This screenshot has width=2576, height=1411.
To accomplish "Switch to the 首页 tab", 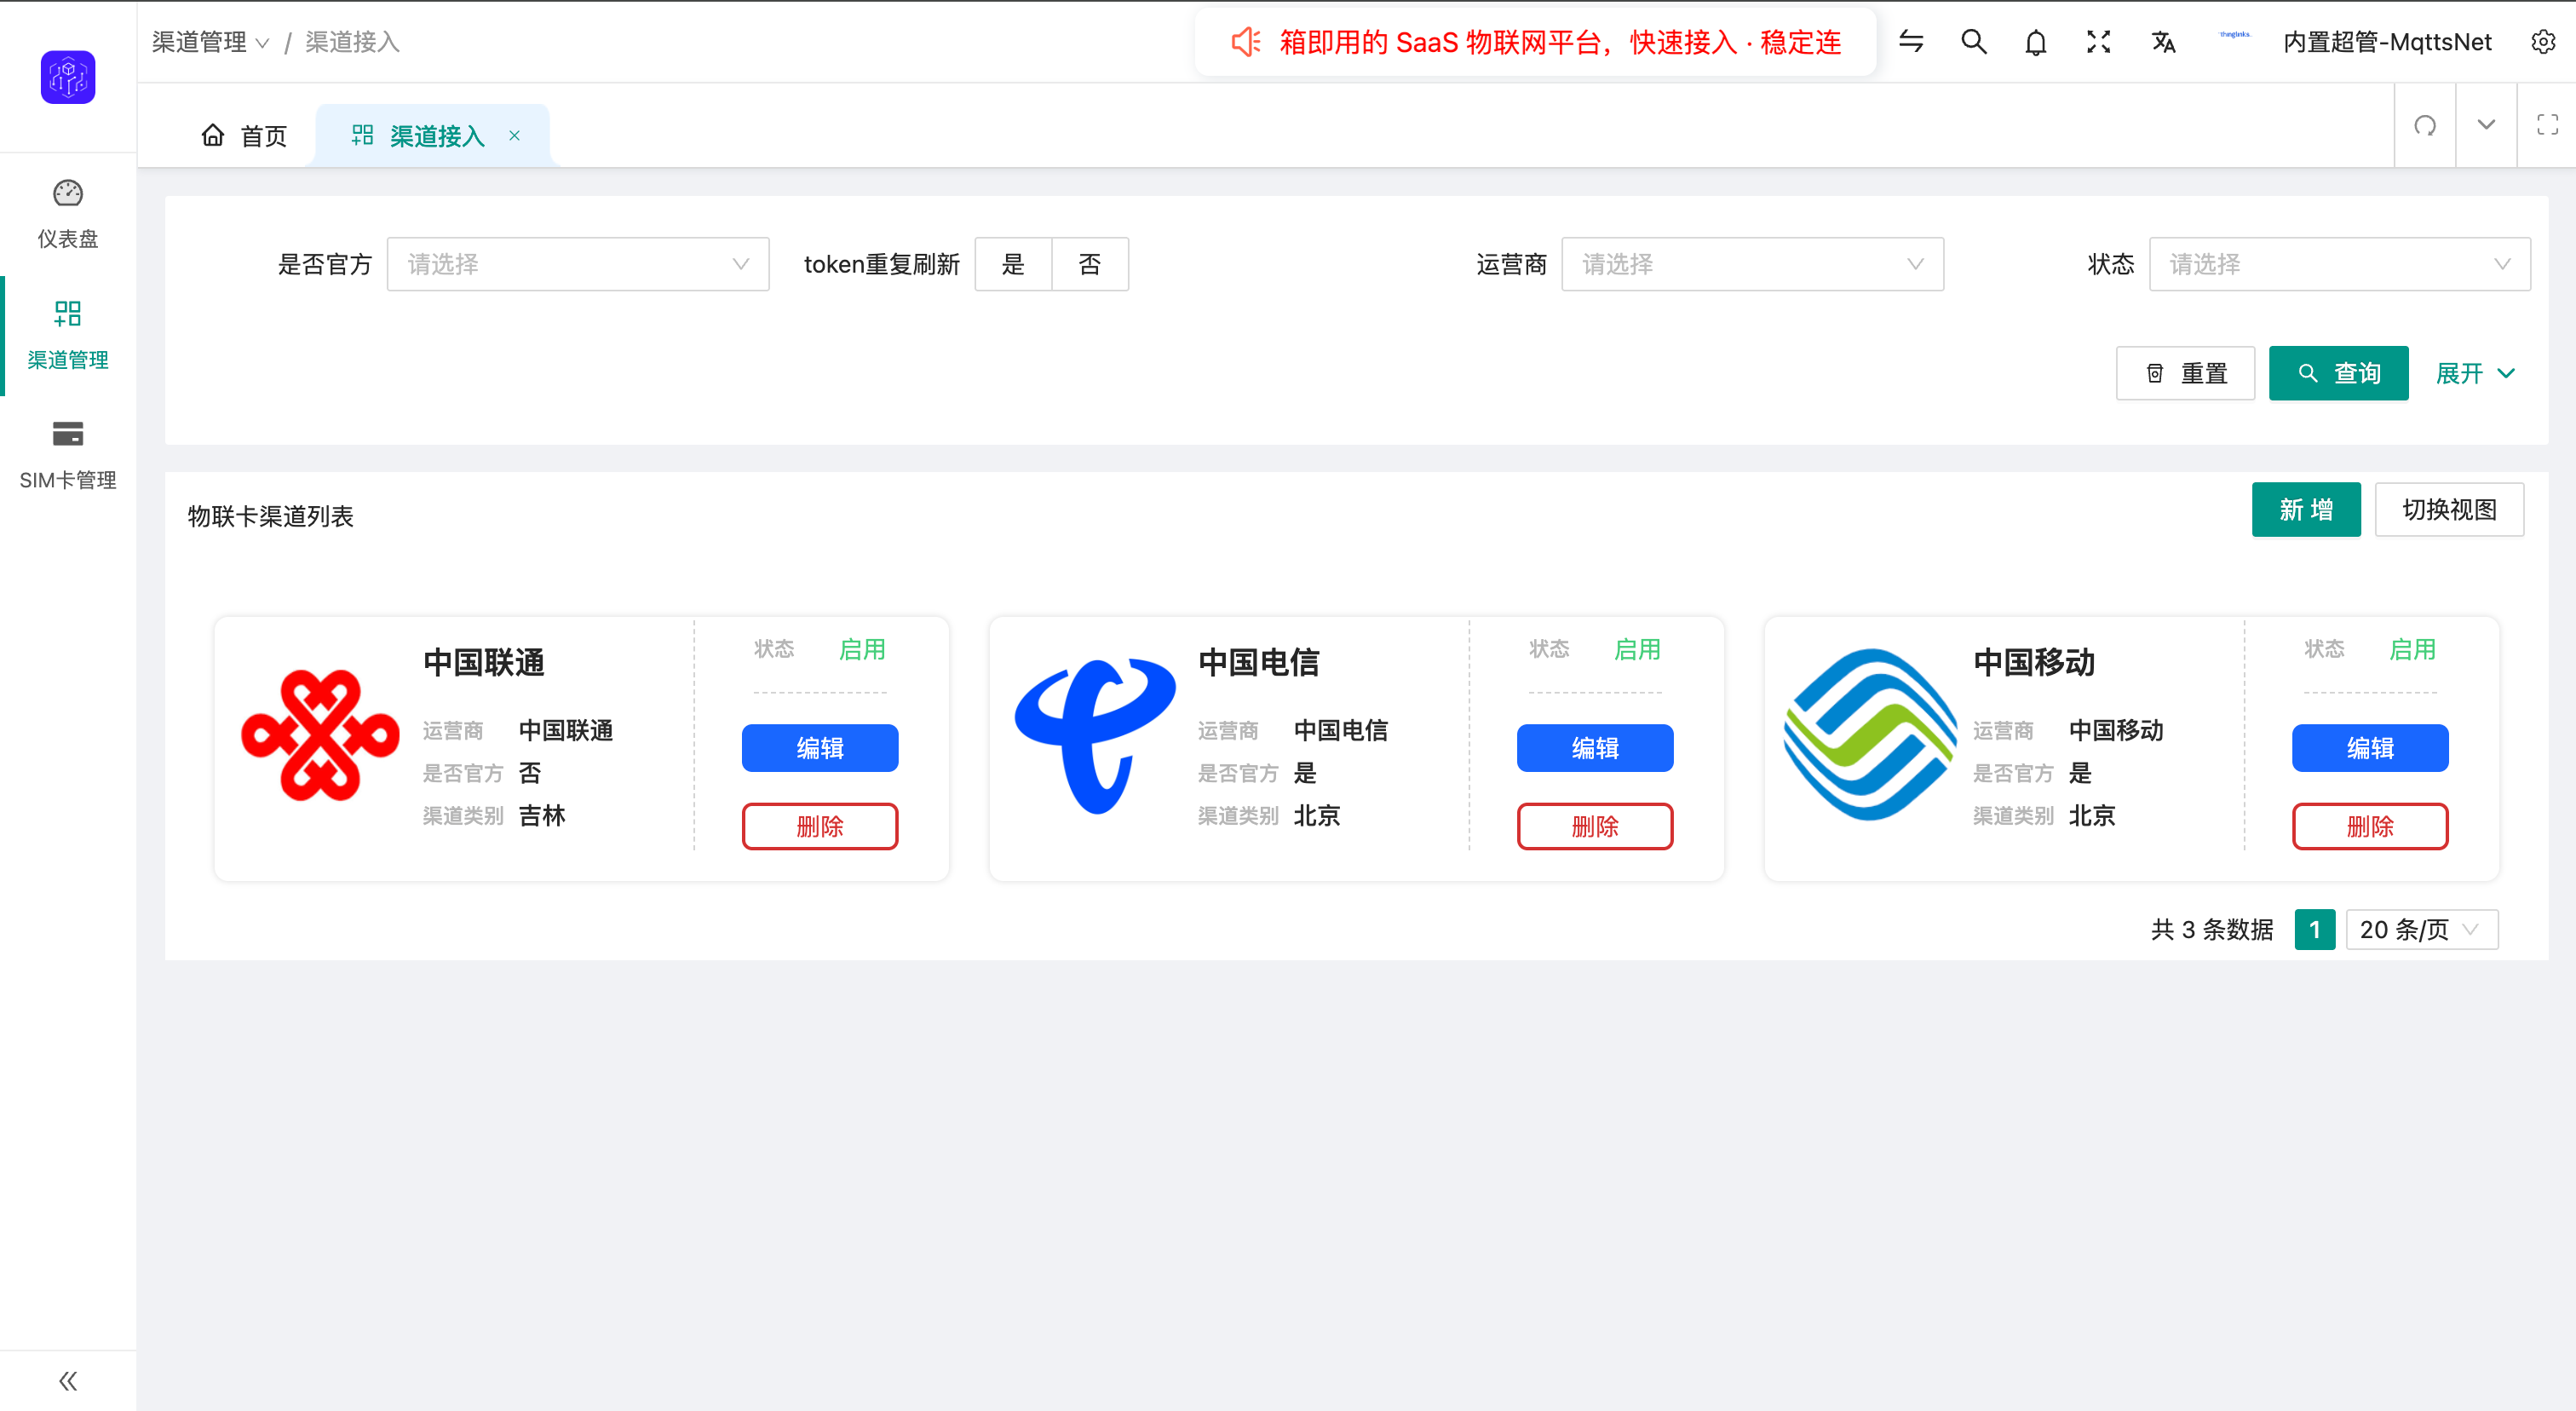I will pyautogui.click(x=244, y=135).
